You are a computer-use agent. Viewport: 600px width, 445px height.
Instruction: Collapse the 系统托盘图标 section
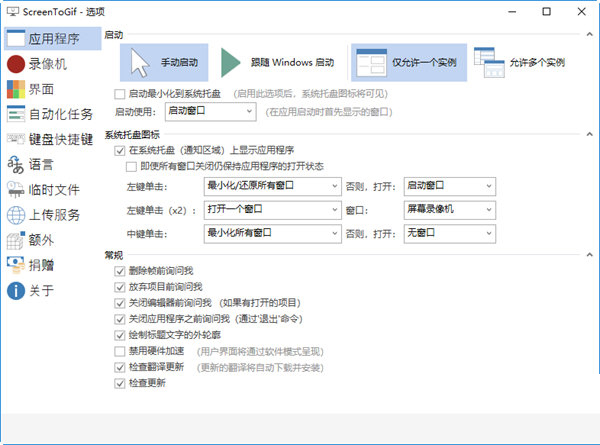(589, 134)
